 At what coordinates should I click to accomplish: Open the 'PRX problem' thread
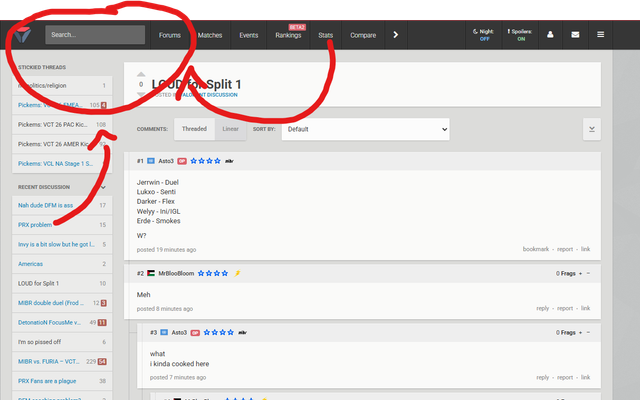[62, 225]
